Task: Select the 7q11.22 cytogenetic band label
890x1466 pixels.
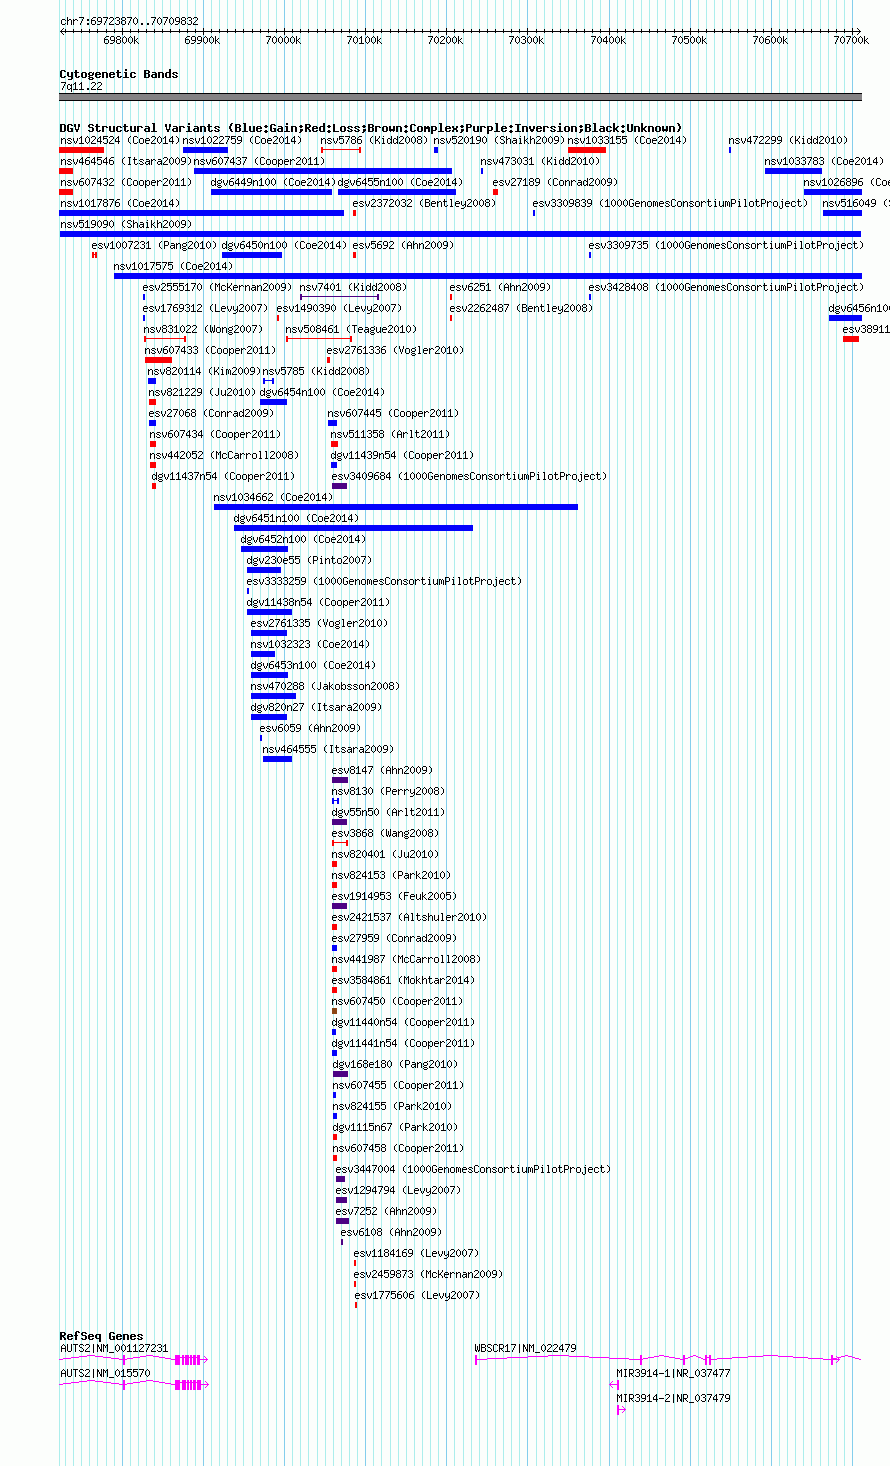Action: coord(80,87)
